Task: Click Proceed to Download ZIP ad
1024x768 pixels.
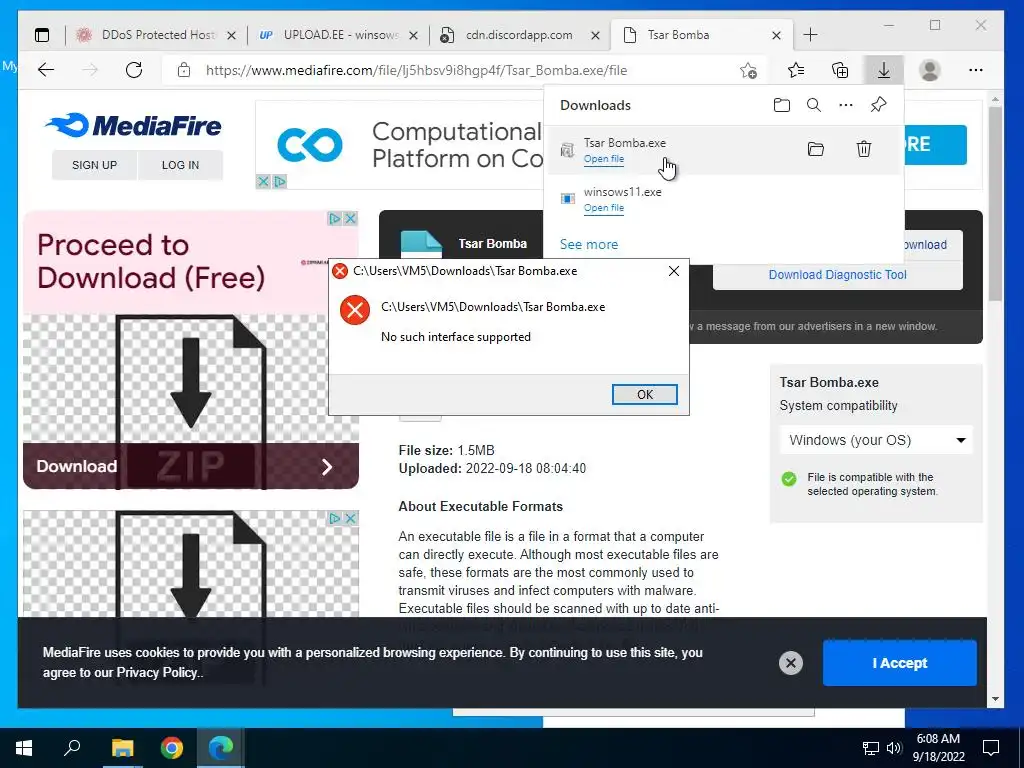Action: pos(191,349)
